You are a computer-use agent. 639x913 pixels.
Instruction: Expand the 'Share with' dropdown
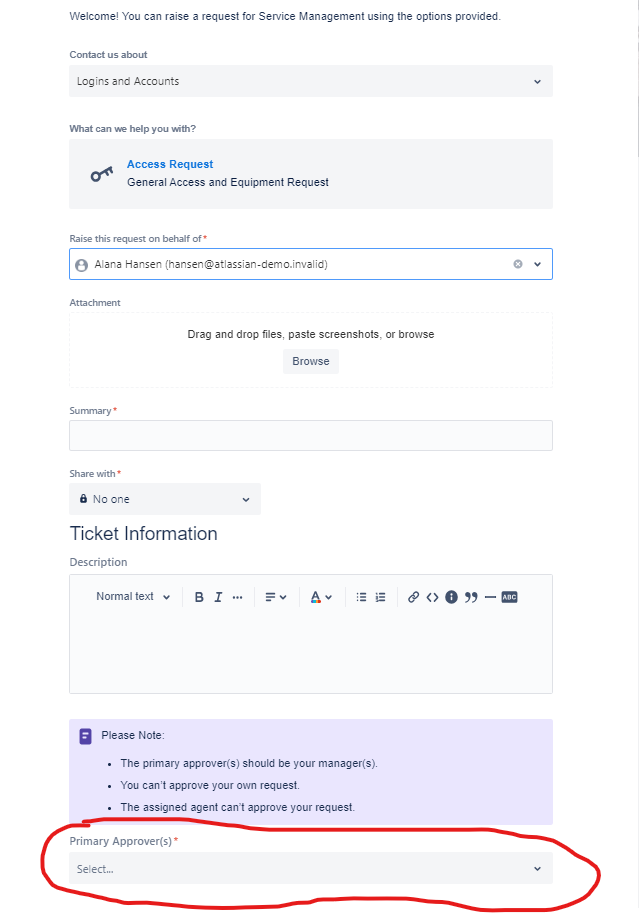(164, 498)
